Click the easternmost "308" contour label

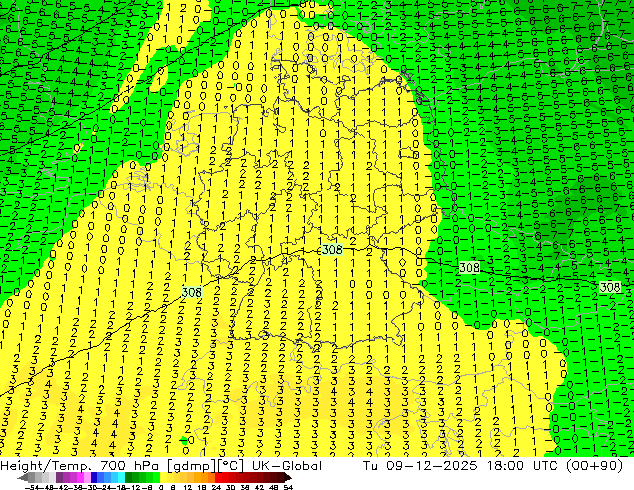tap(610, 287)
